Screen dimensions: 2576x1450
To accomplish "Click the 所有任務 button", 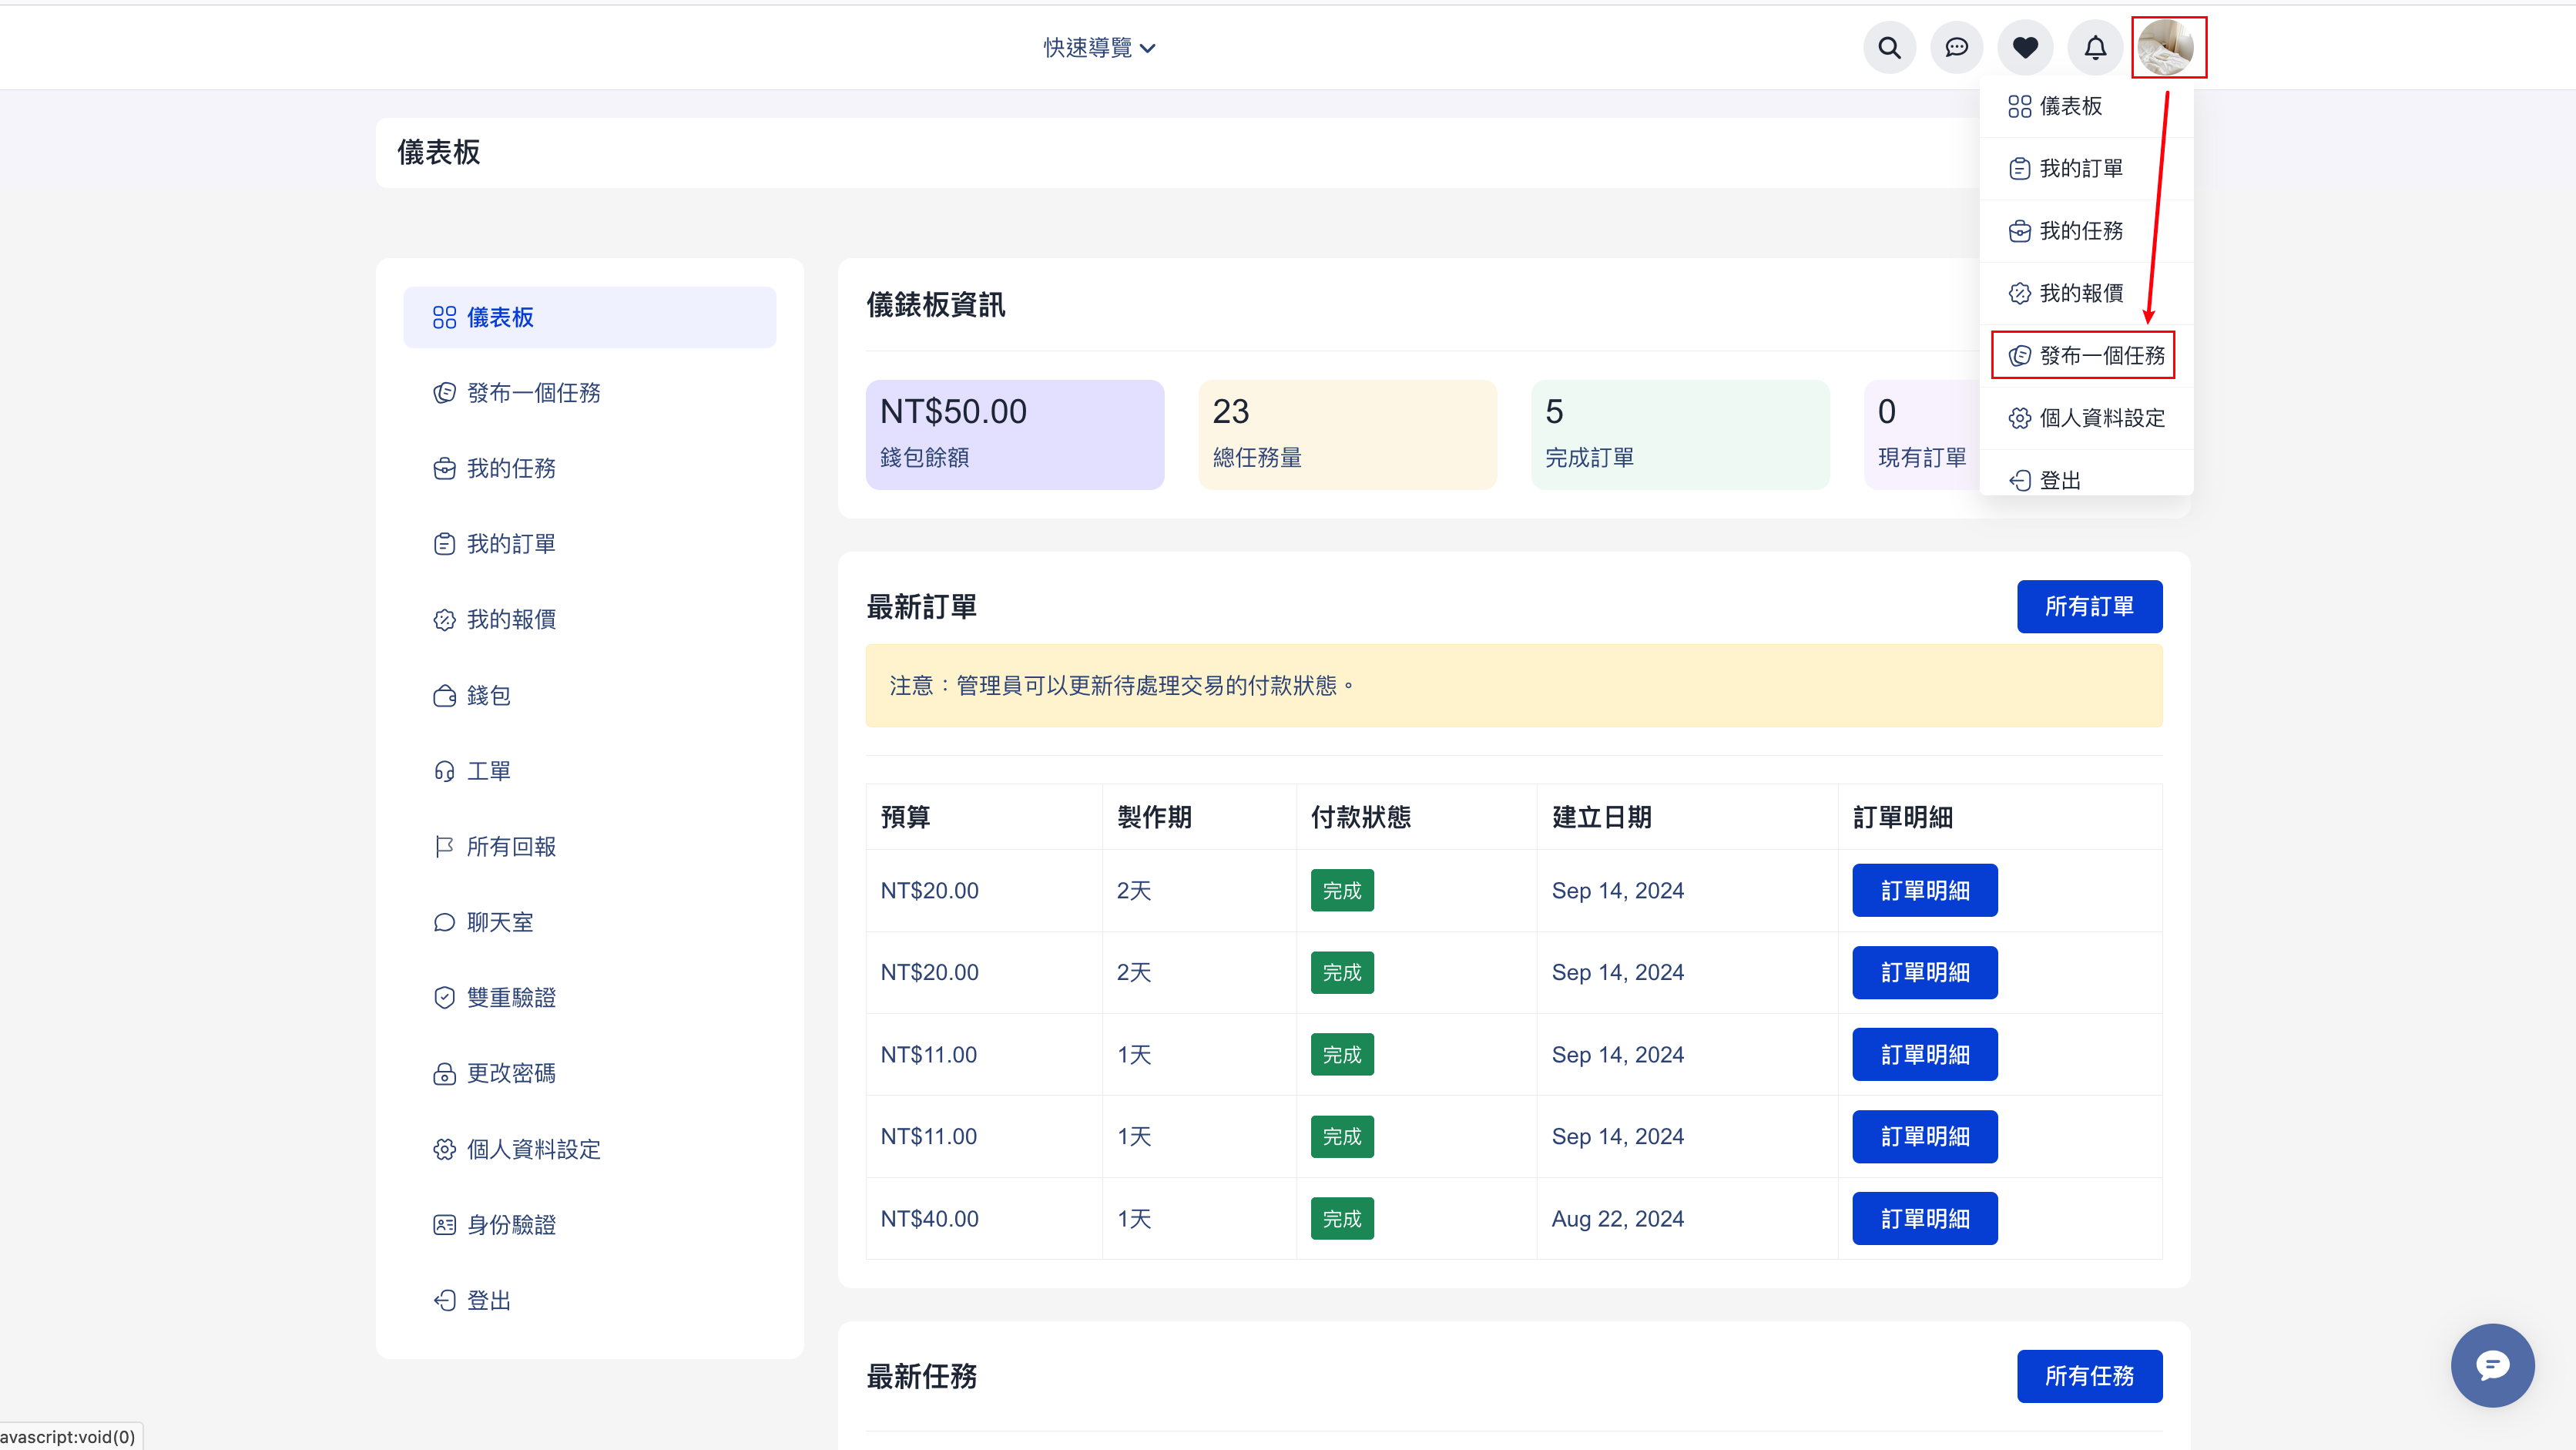I will (2088, 1376).
